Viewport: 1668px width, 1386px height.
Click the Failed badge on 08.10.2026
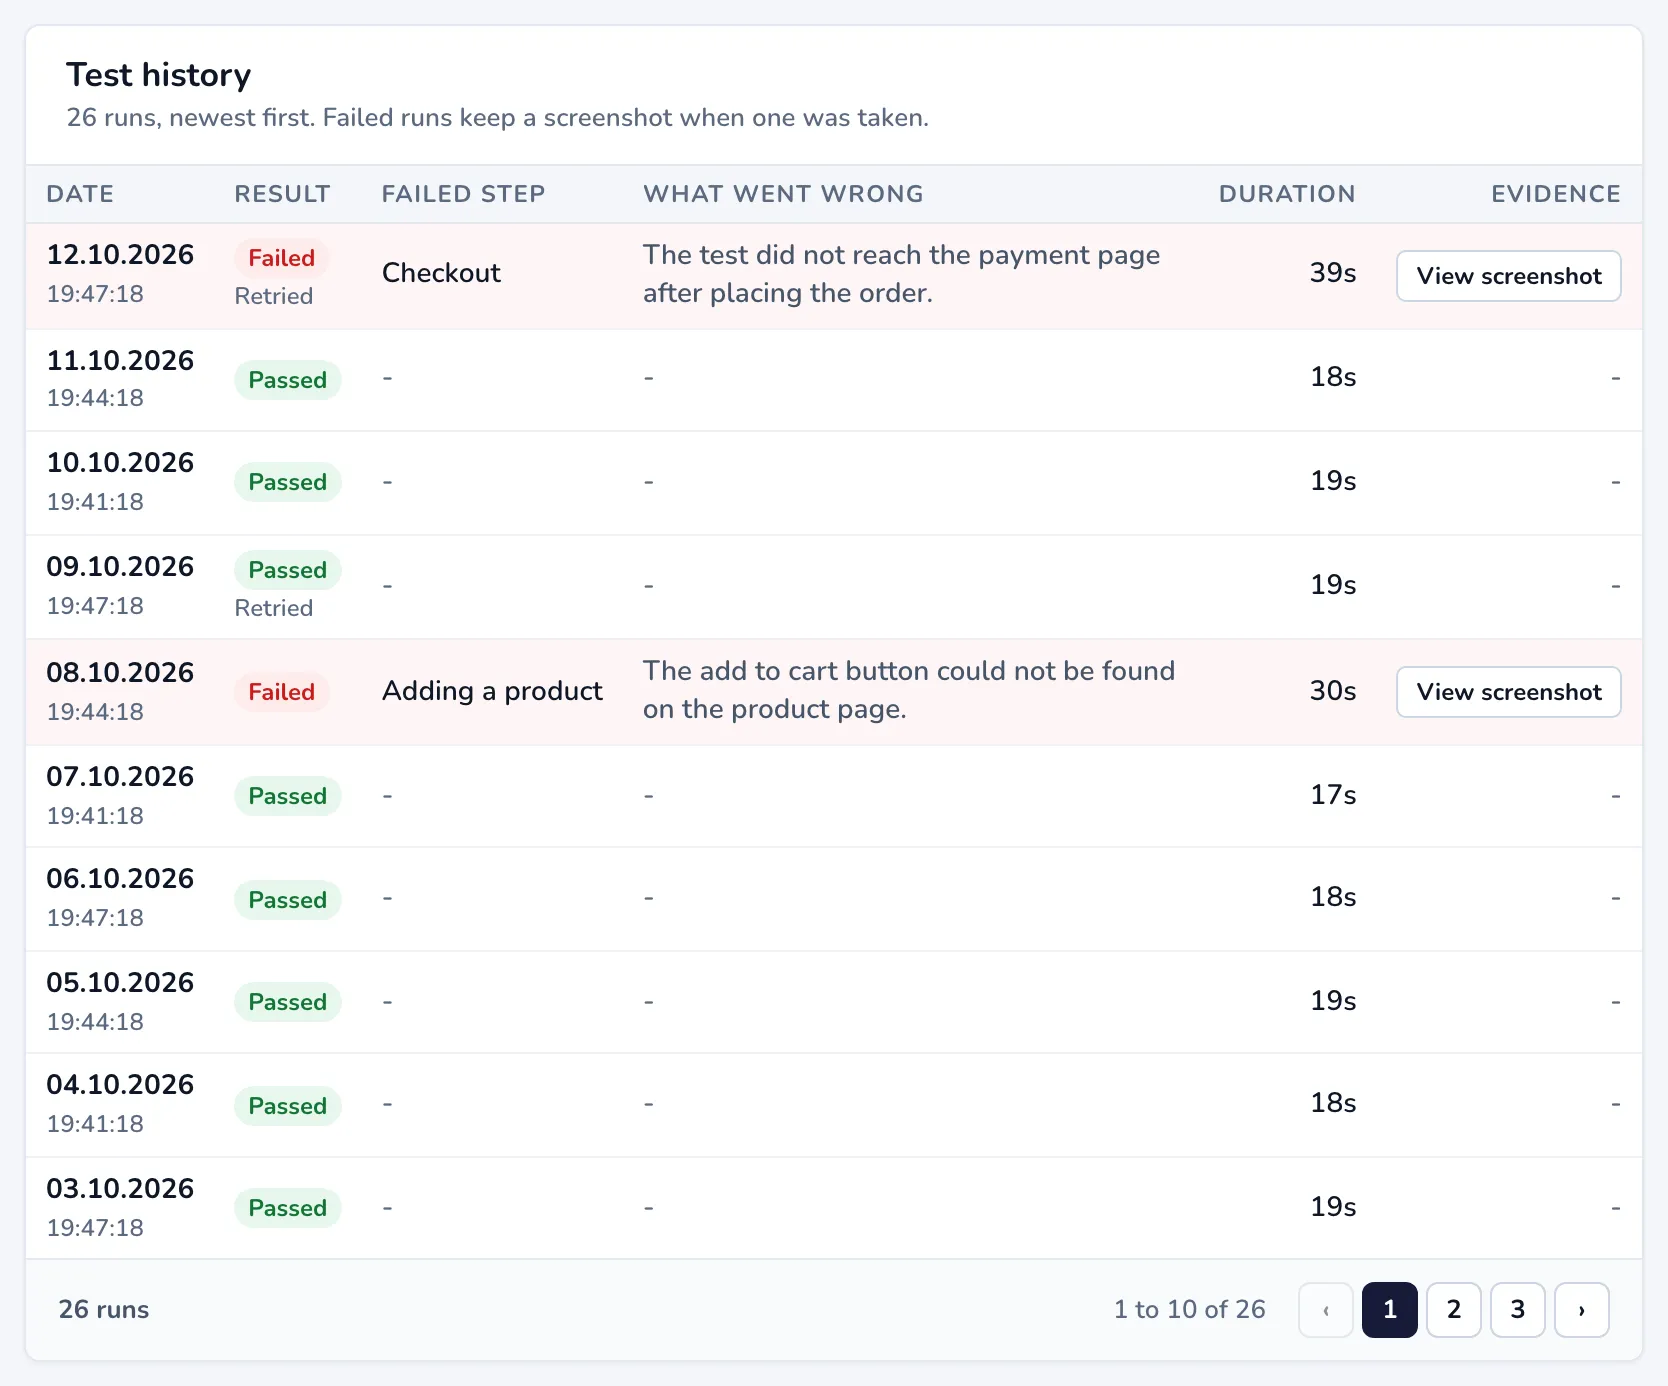[282, 692]
